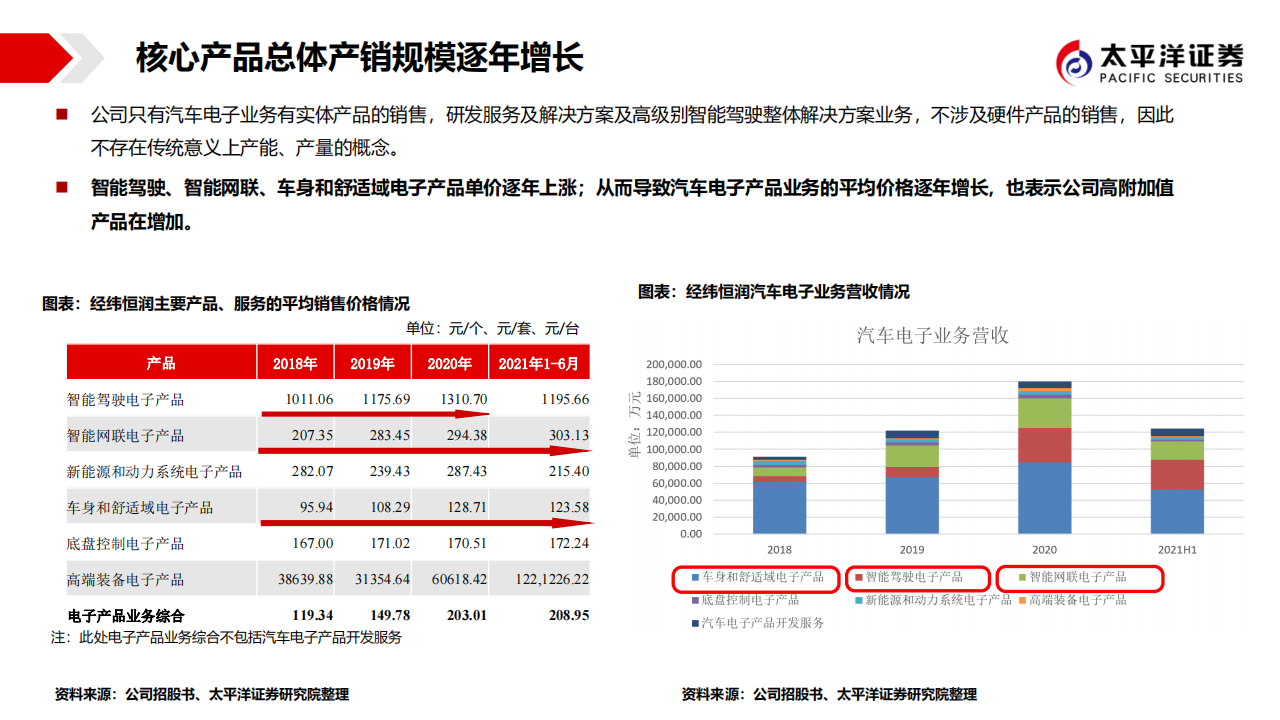This screenshot has height=720, width=1280.
Task: Click the green segment of the 2019 bar
Action: point(912,456)
